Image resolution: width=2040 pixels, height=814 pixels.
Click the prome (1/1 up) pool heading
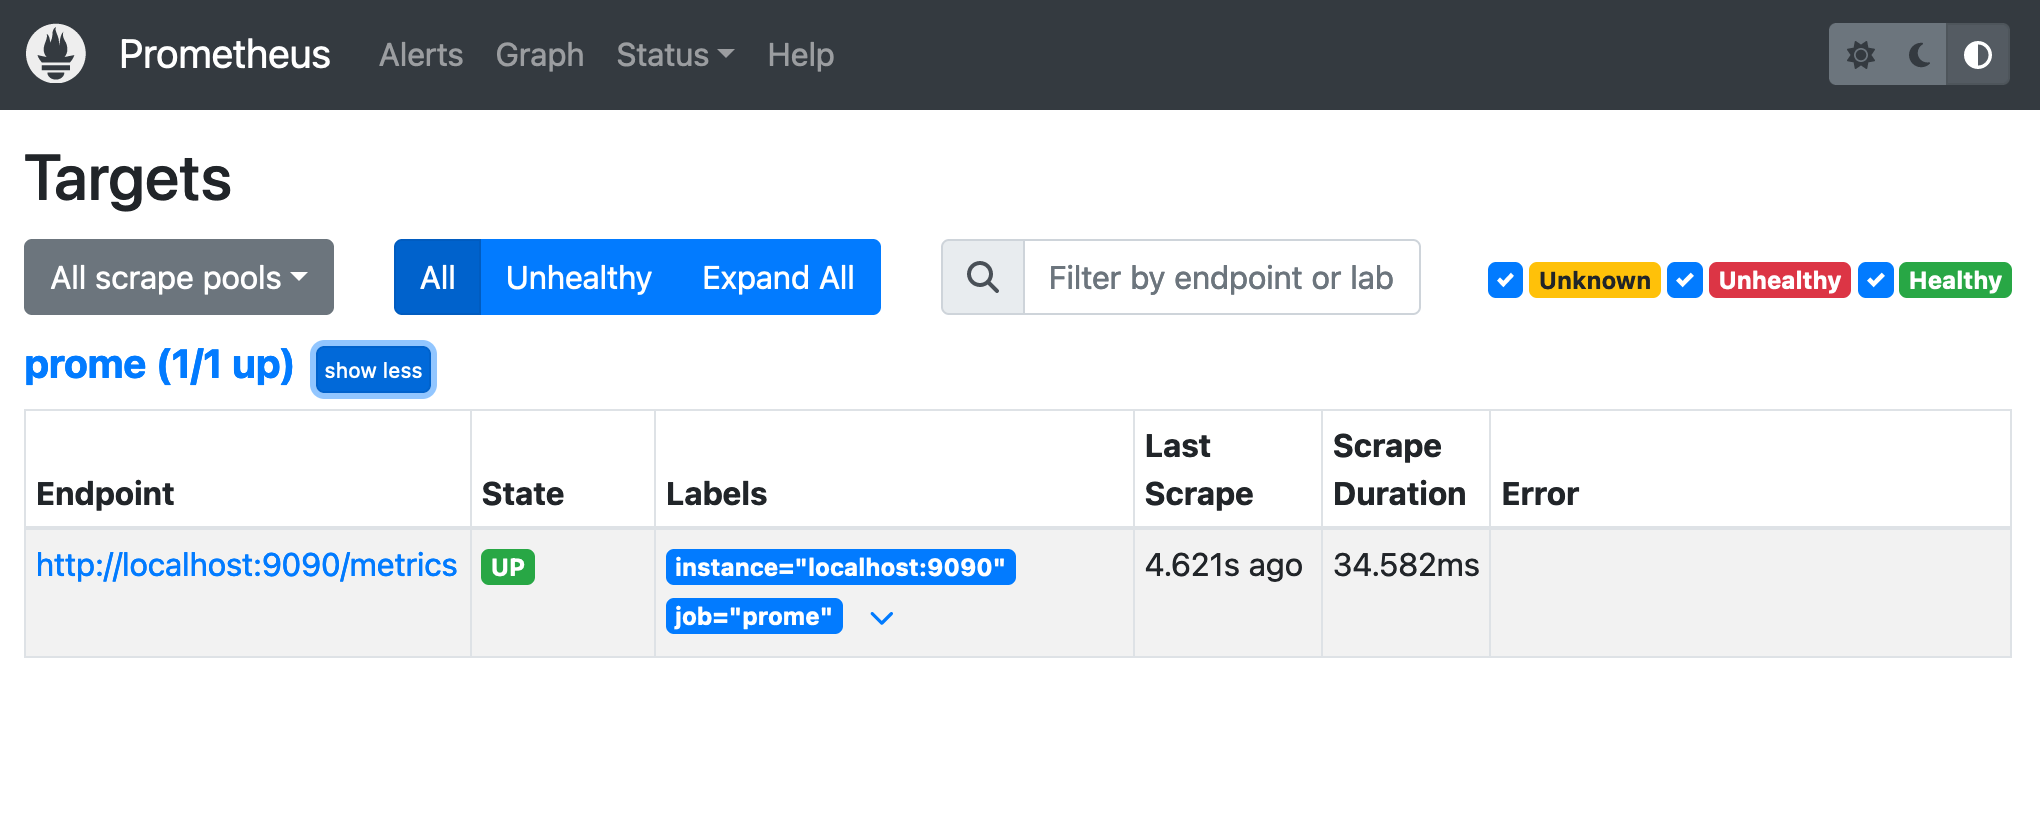[x=159, y=365]
